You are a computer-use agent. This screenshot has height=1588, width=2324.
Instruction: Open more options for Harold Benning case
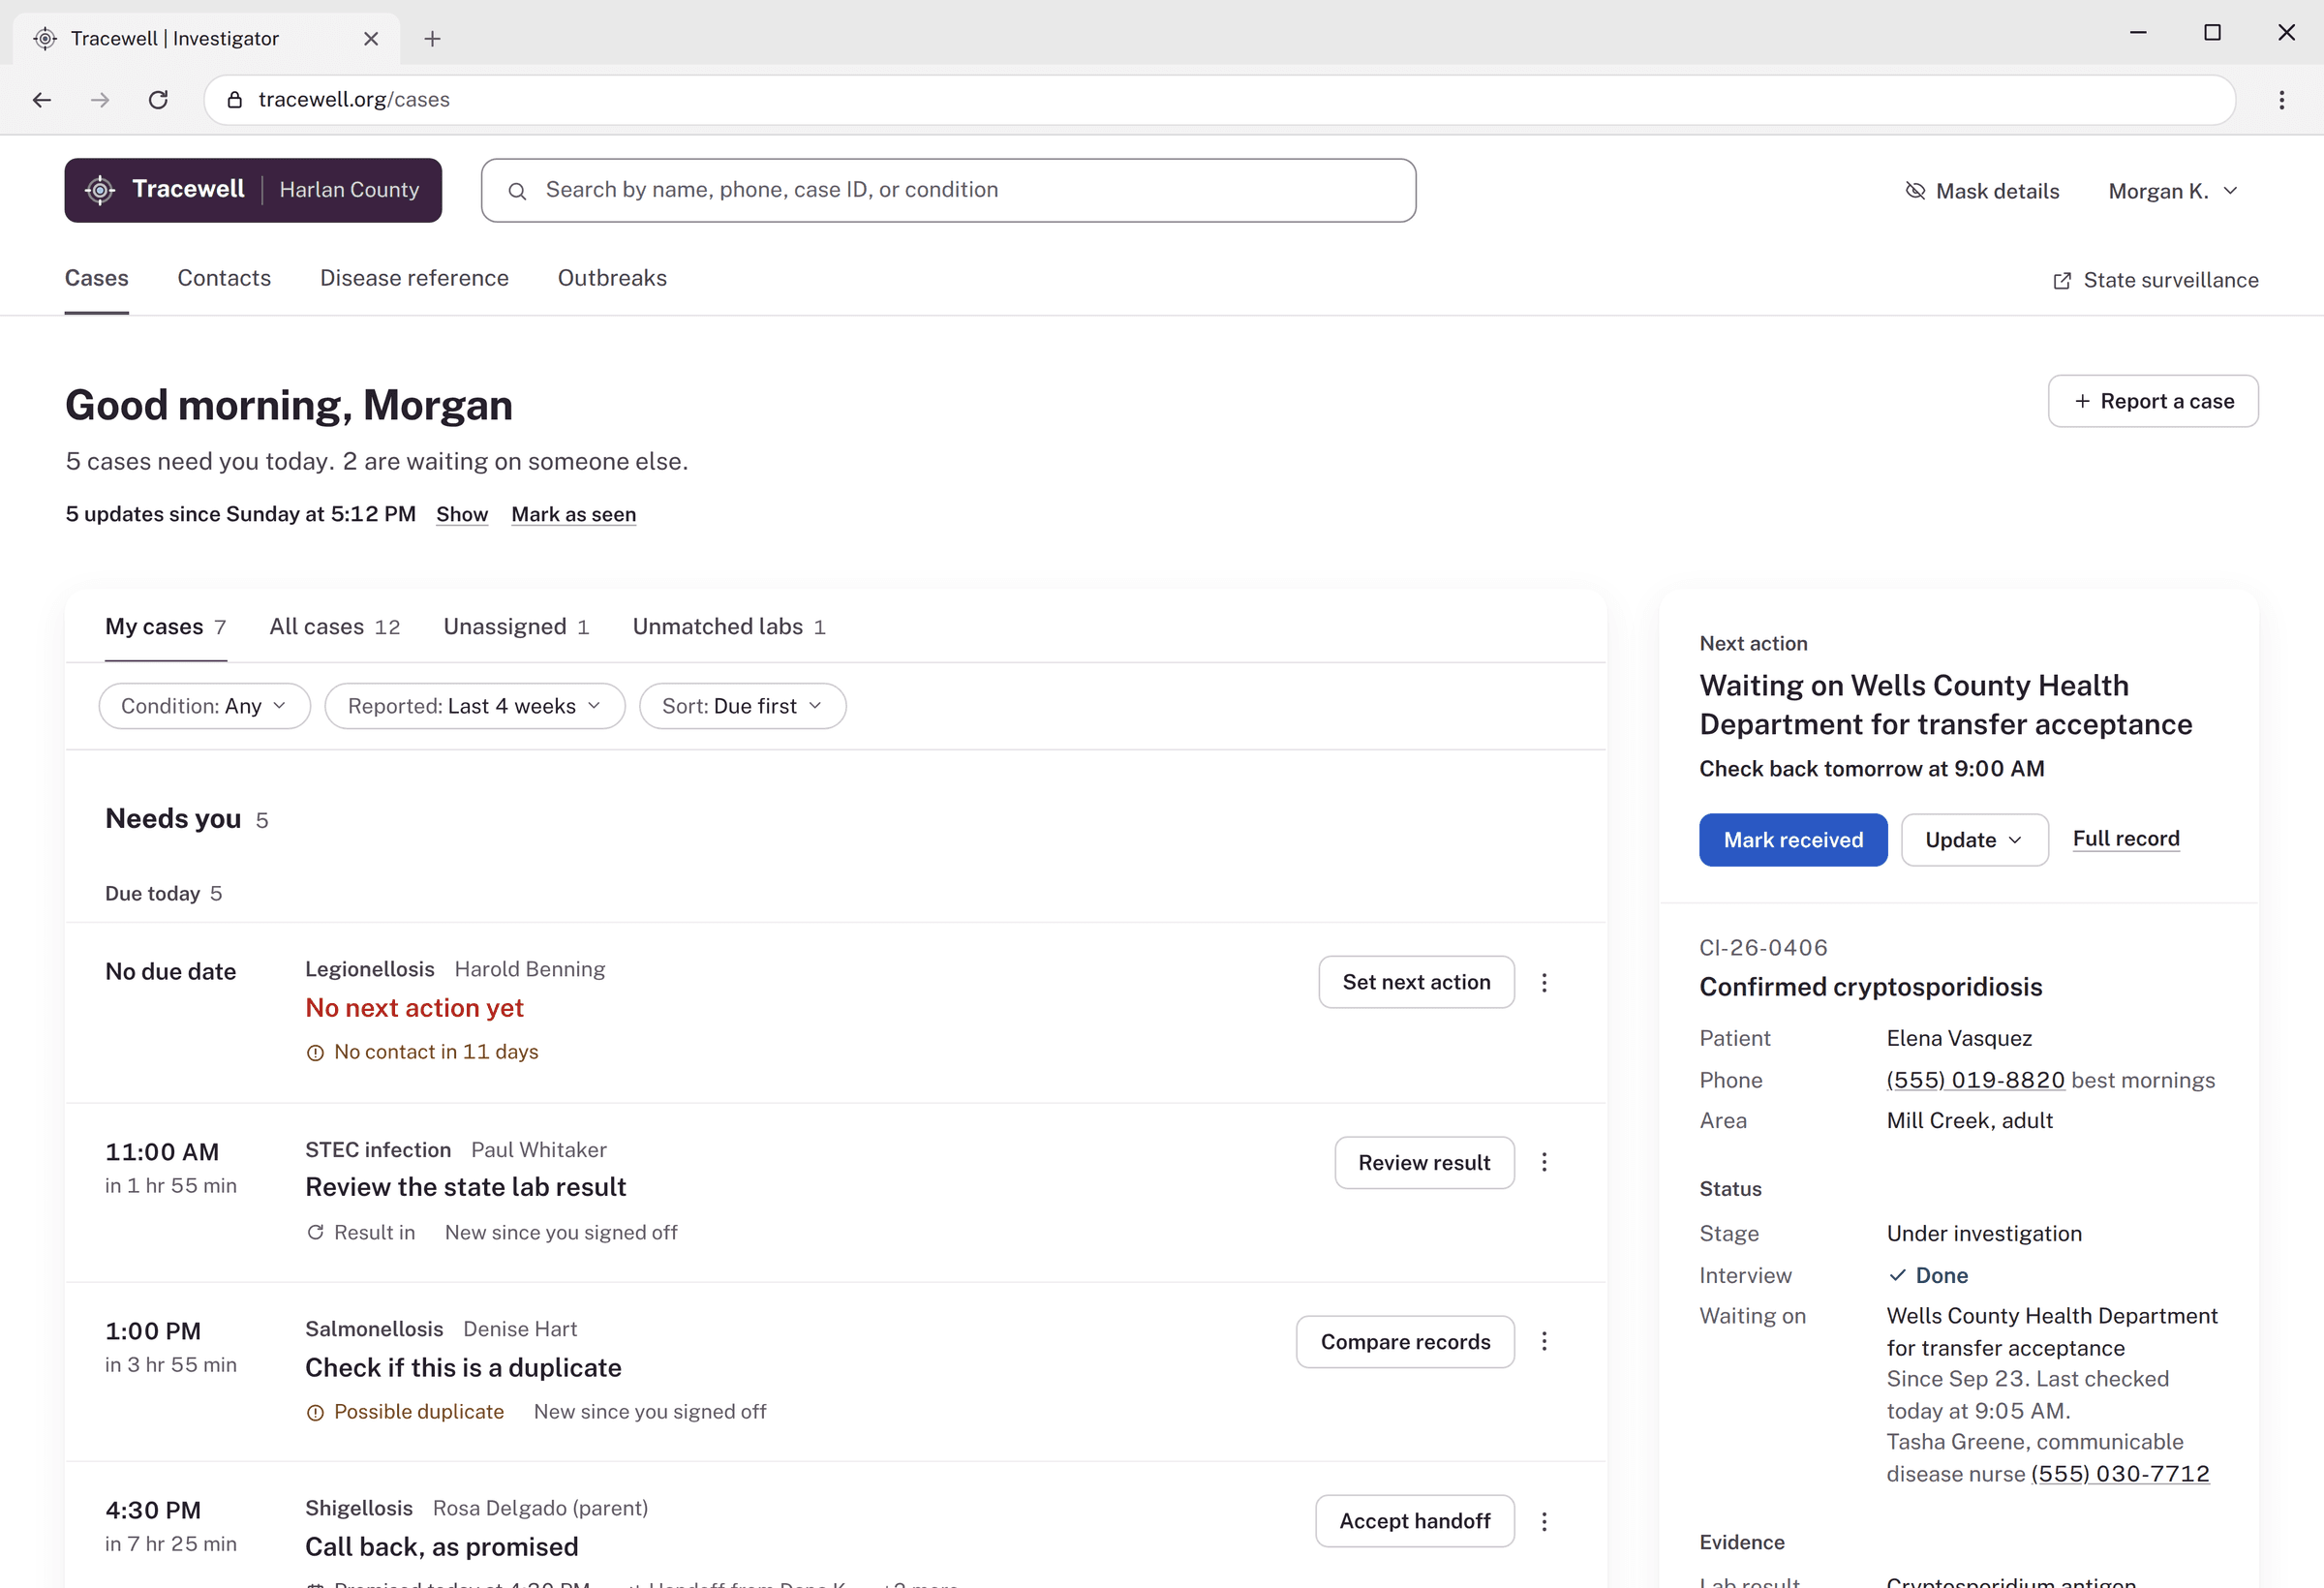point(1544,982)
